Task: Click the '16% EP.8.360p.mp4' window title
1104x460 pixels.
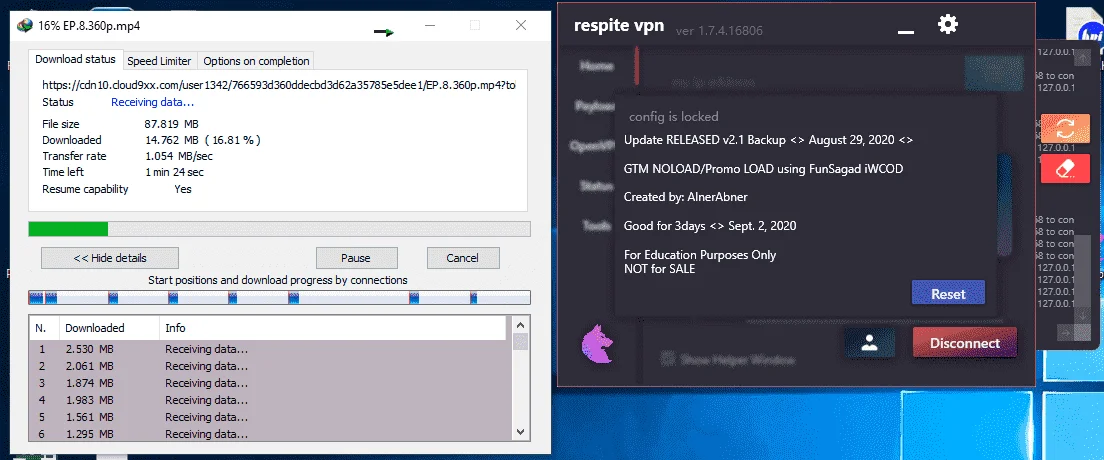Action: 89,26
